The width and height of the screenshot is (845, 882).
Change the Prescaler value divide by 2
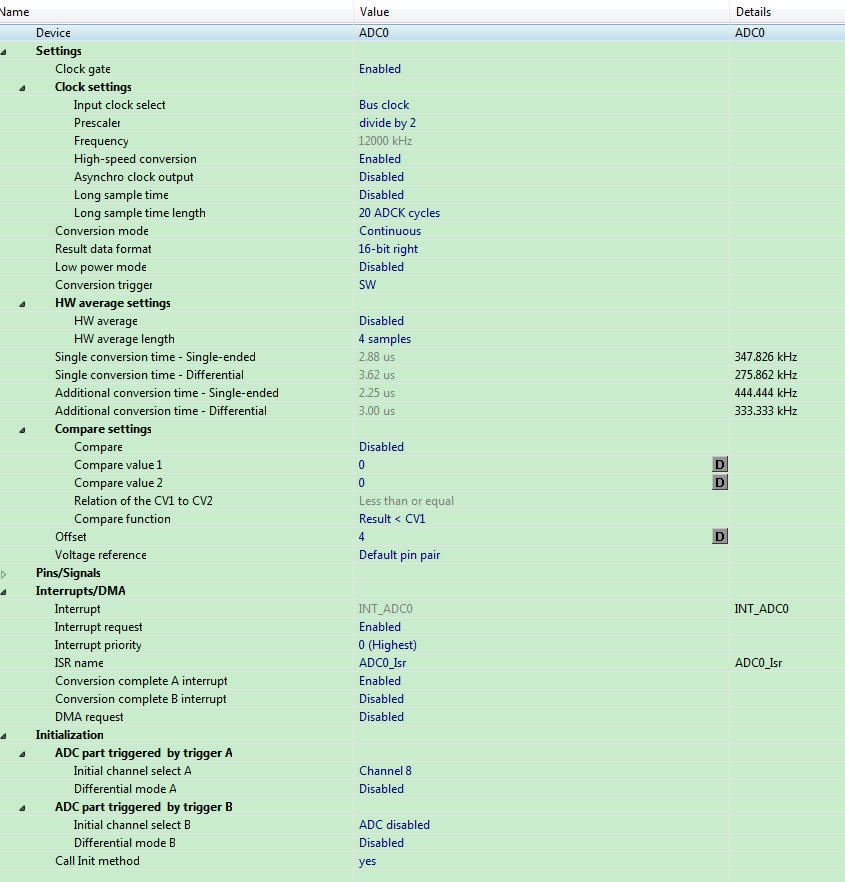tap(387, 123)
